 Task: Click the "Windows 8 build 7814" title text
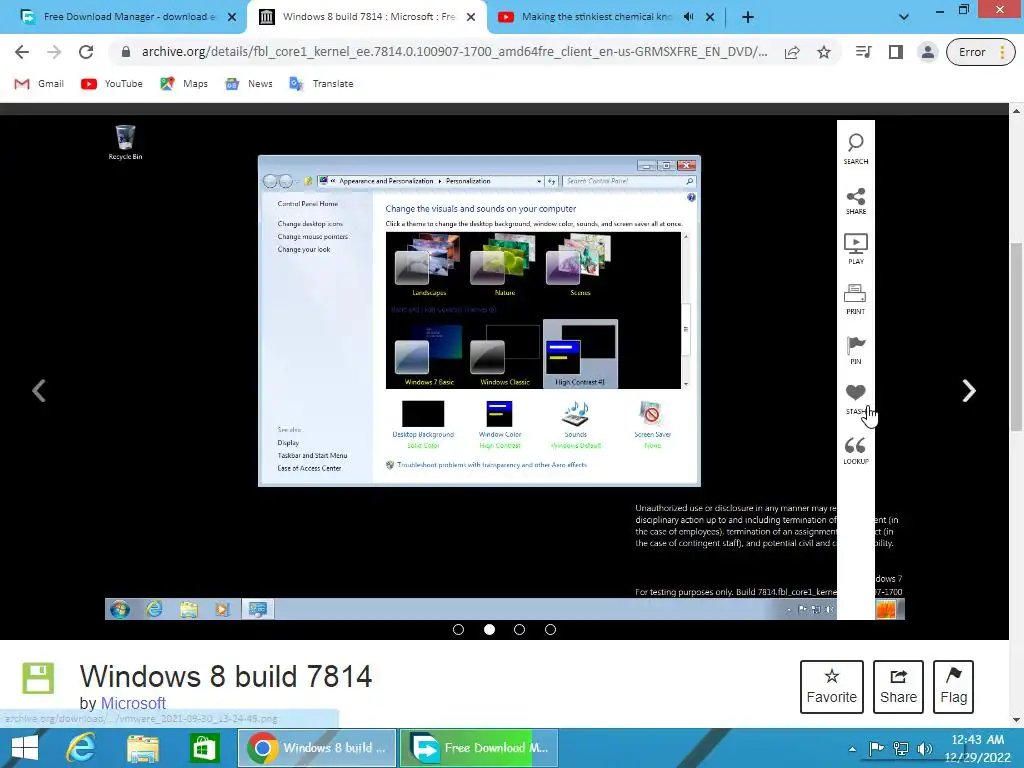226,676
